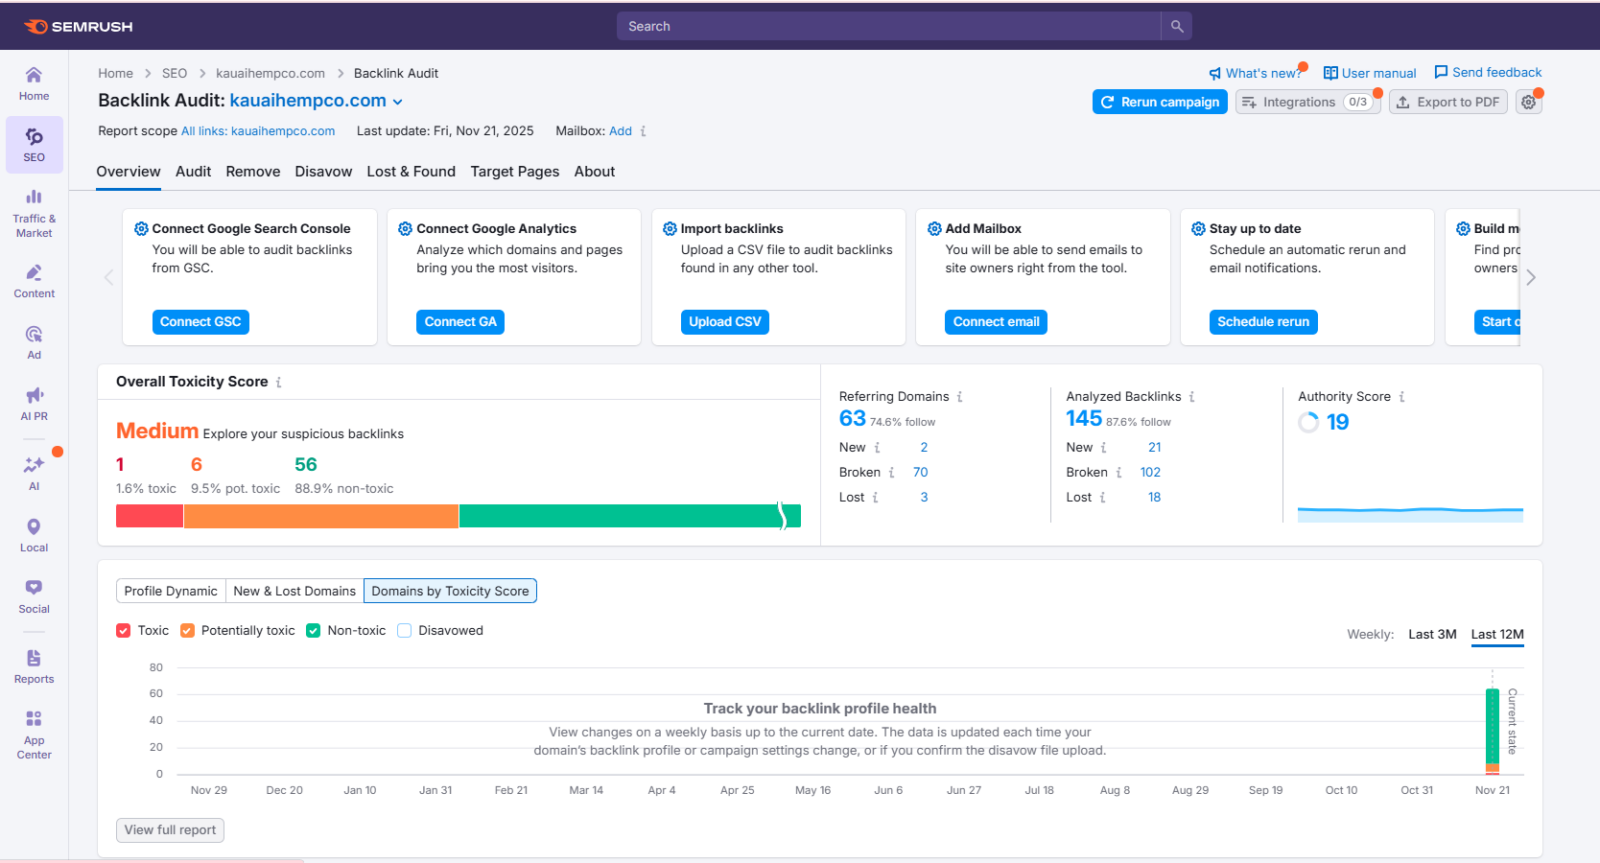The width and height of the screenshot is (1600, 863).
Task: Click the red toxic bar segment
Action: click(149, 516)
